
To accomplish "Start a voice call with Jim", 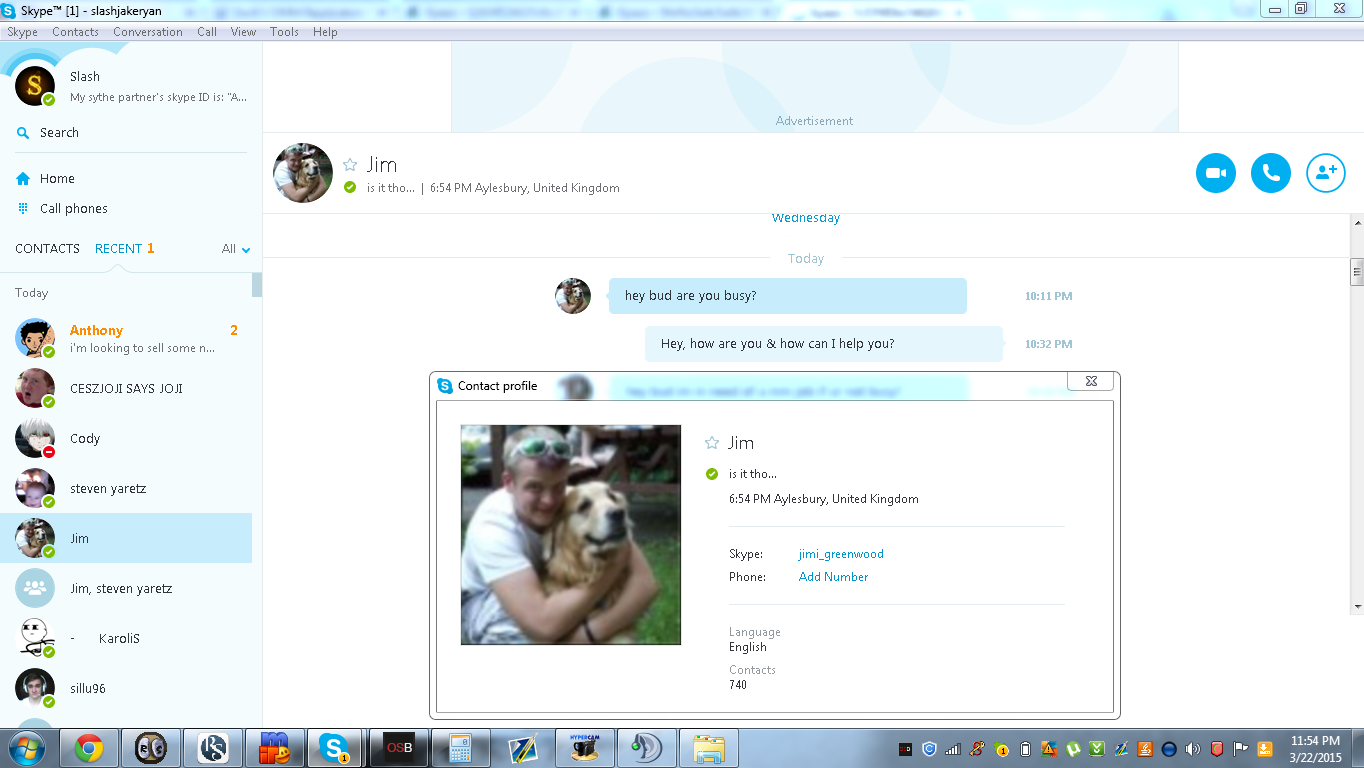I will (1271, 173).
